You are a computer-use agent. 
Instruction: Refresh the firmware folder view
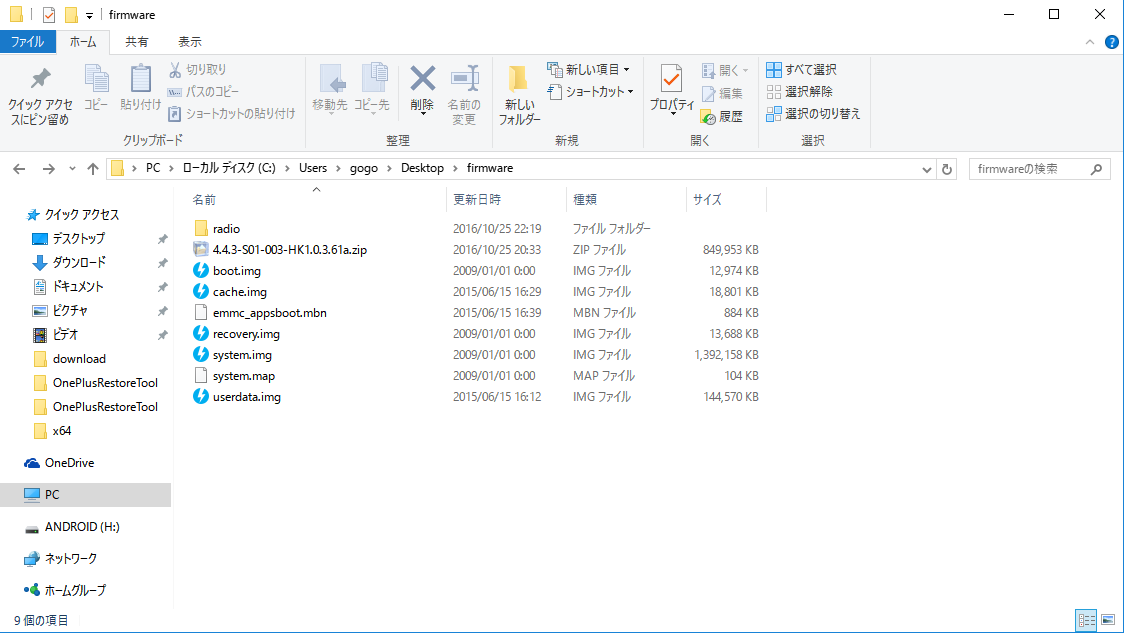(946, 169)
